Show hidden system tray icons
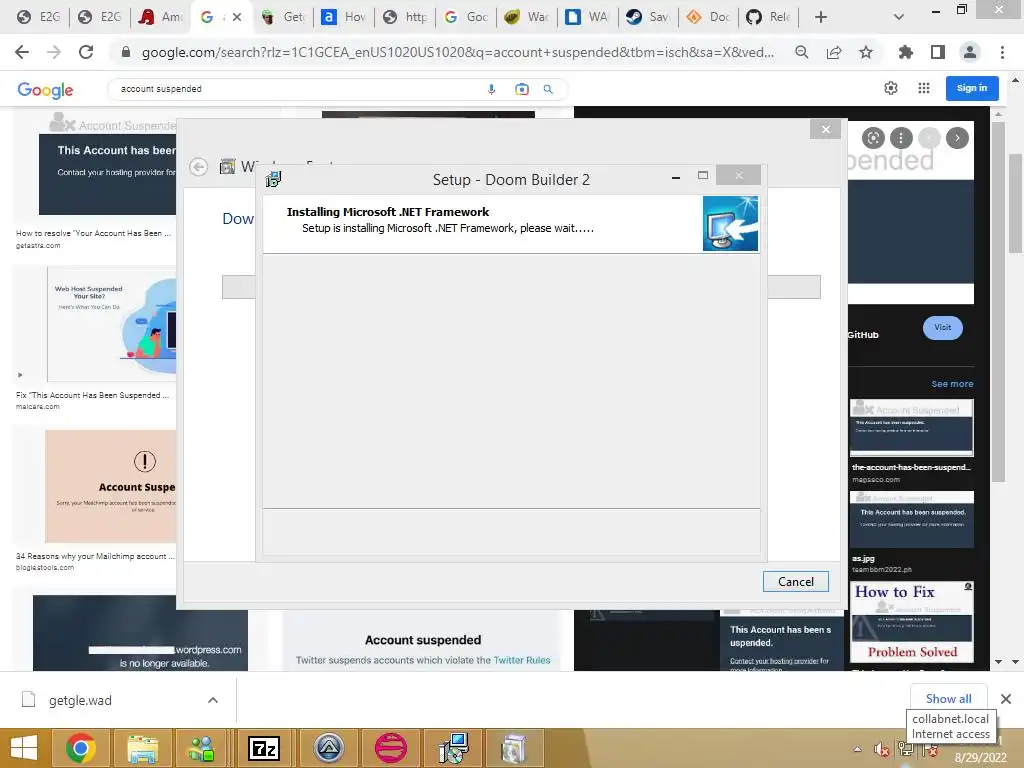Viewport: 1024px width, 768px height. pos(857,749)
